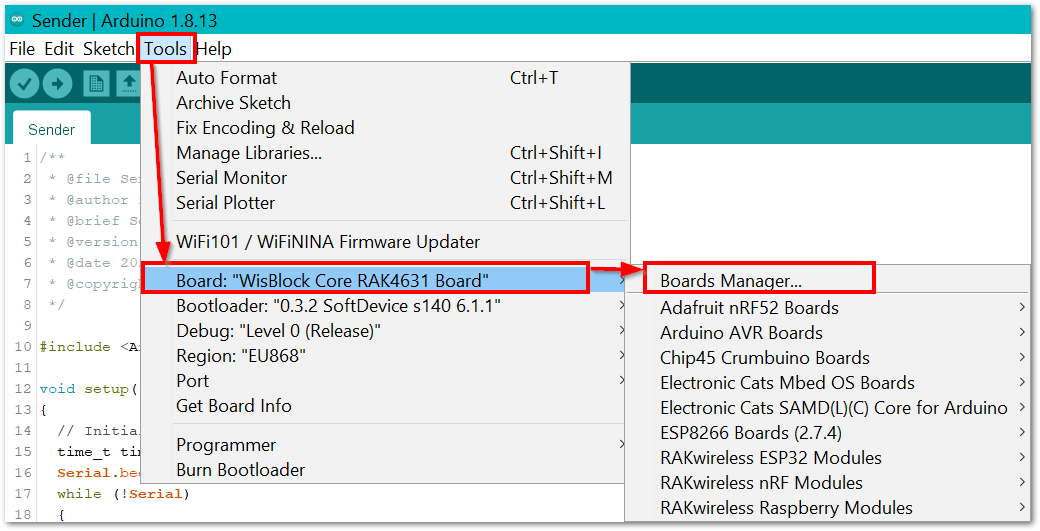Expand ESP8266 Boards (2.7.4) submenu
This screenshot has height=531, width=1040.
tap(829, 433)
